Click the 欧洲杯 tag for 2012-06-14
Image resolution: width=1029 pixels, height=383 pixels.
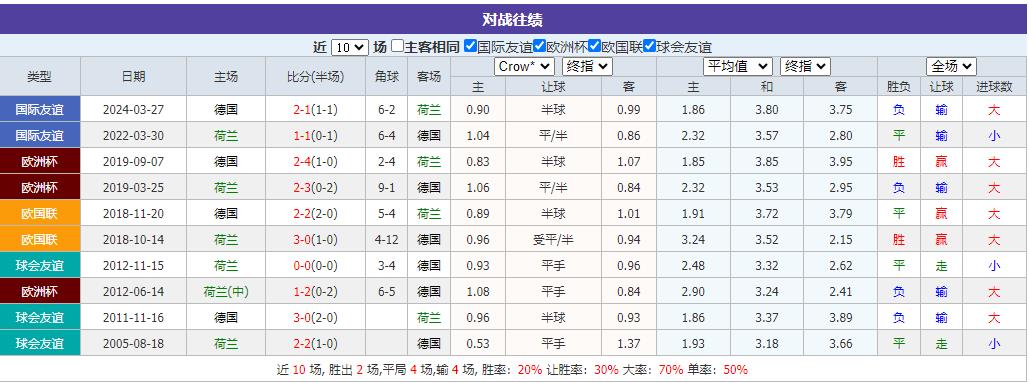point(40,292)
